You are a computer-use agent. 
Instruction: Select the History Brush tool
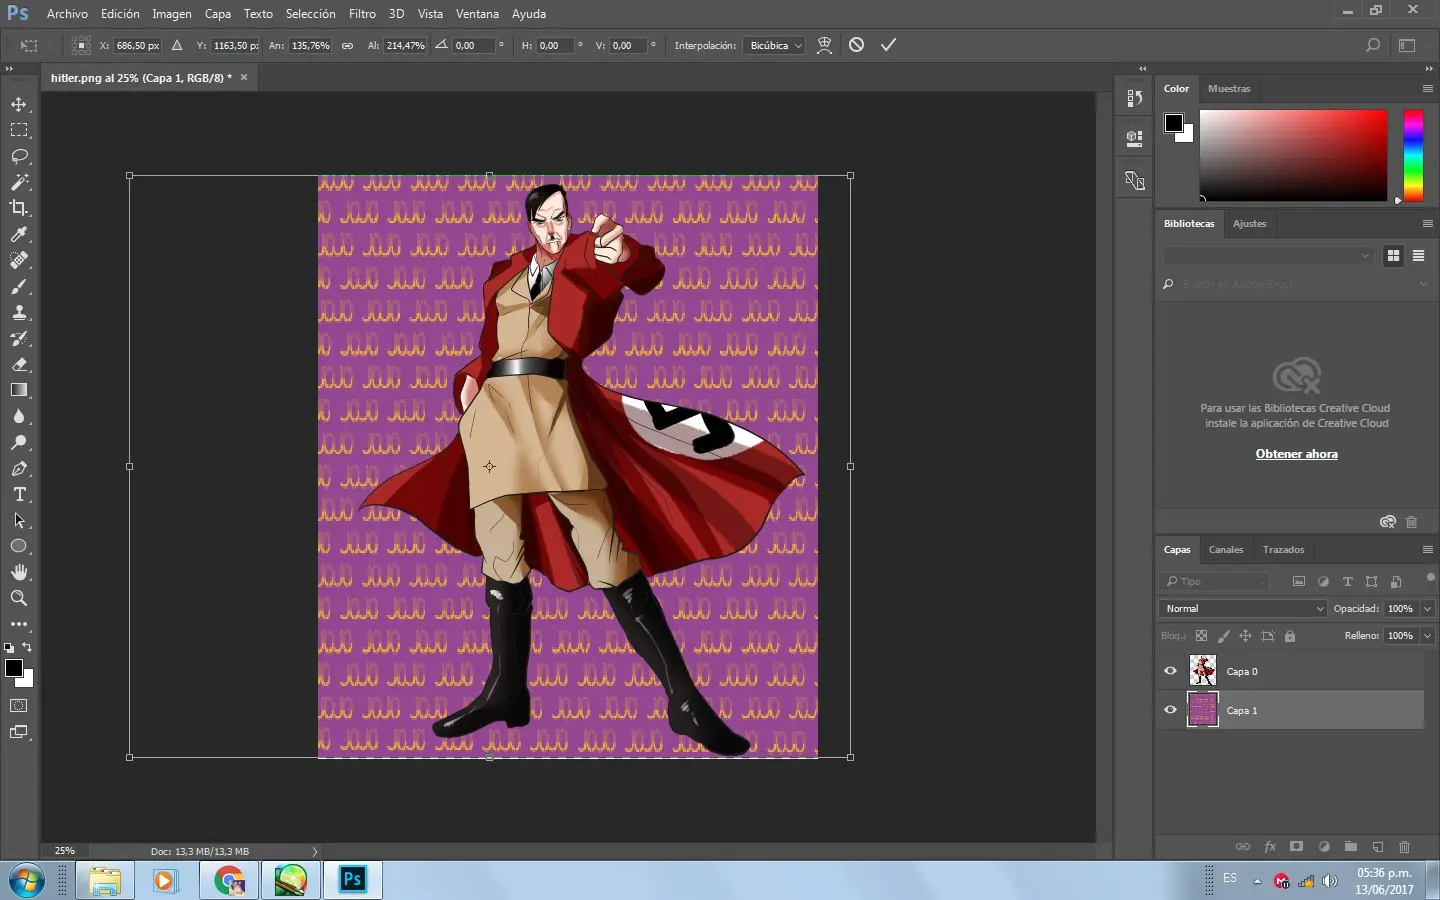[19, 338]
